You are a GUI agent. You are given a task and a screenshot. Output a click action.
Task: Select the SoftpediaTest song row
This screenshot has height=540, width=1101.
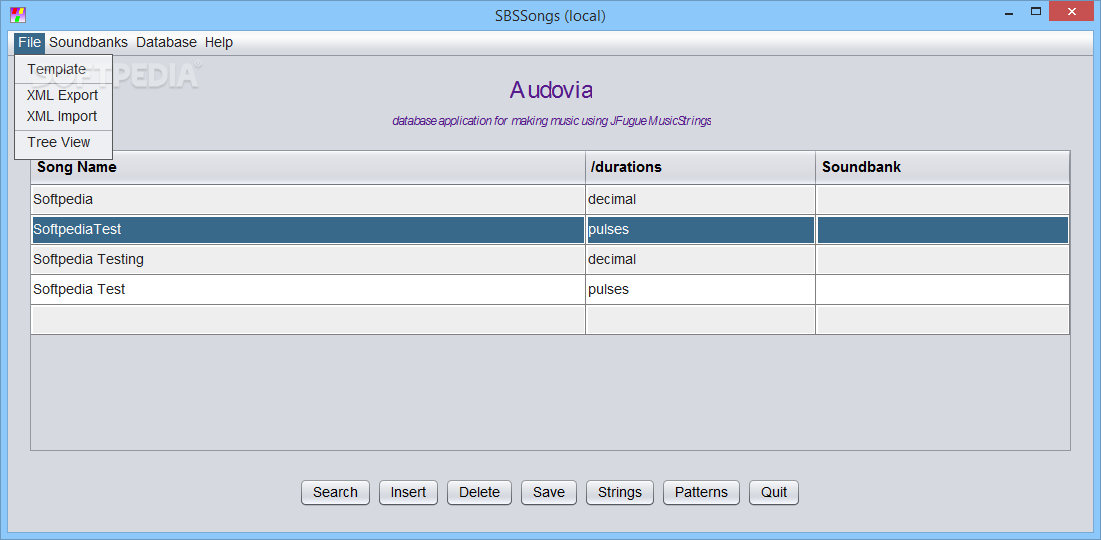point(550,230)
